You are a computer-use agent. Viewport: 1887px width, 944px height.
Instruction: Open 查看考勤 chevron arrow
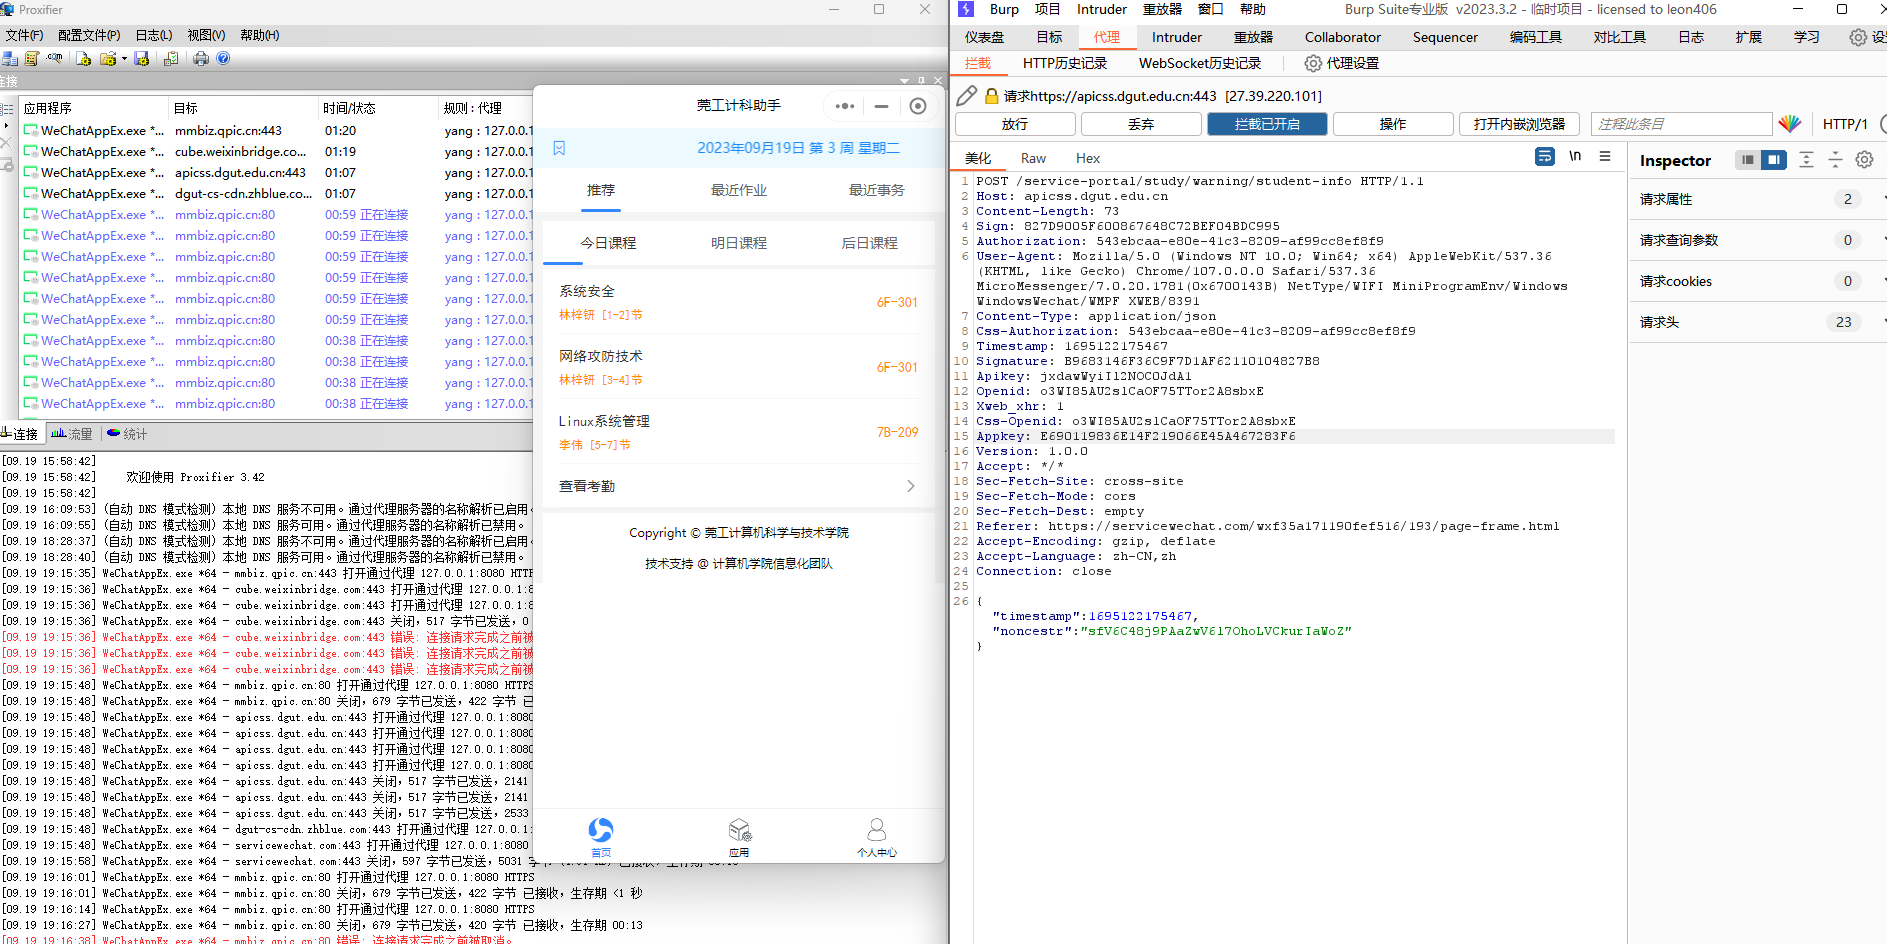pyautogui.click(x=910, y=486)
